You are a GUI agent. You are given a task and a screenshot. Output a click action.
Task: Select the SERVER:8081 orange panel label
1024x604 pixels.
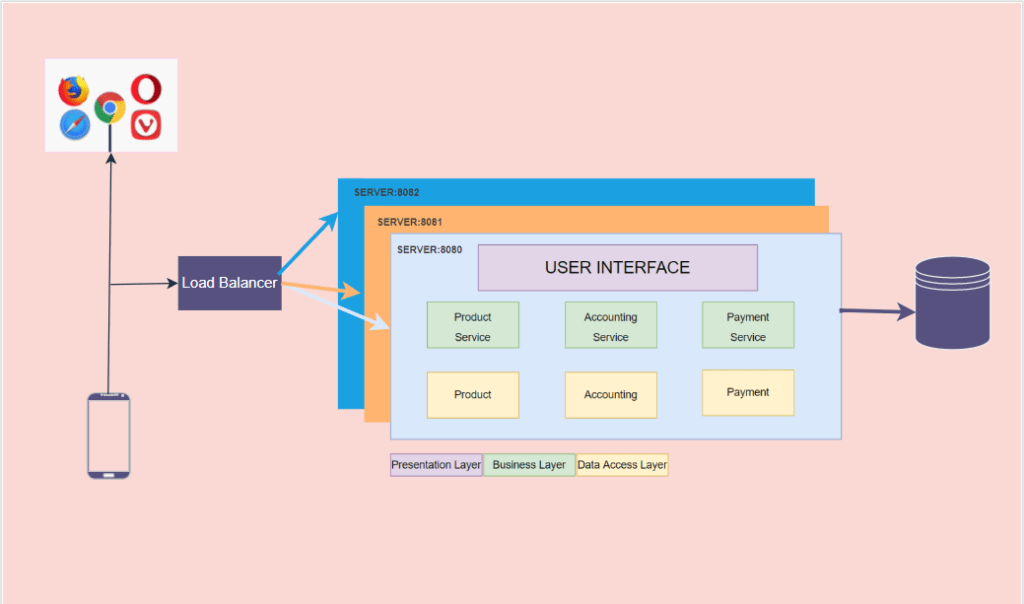click(x=410, y=222)
